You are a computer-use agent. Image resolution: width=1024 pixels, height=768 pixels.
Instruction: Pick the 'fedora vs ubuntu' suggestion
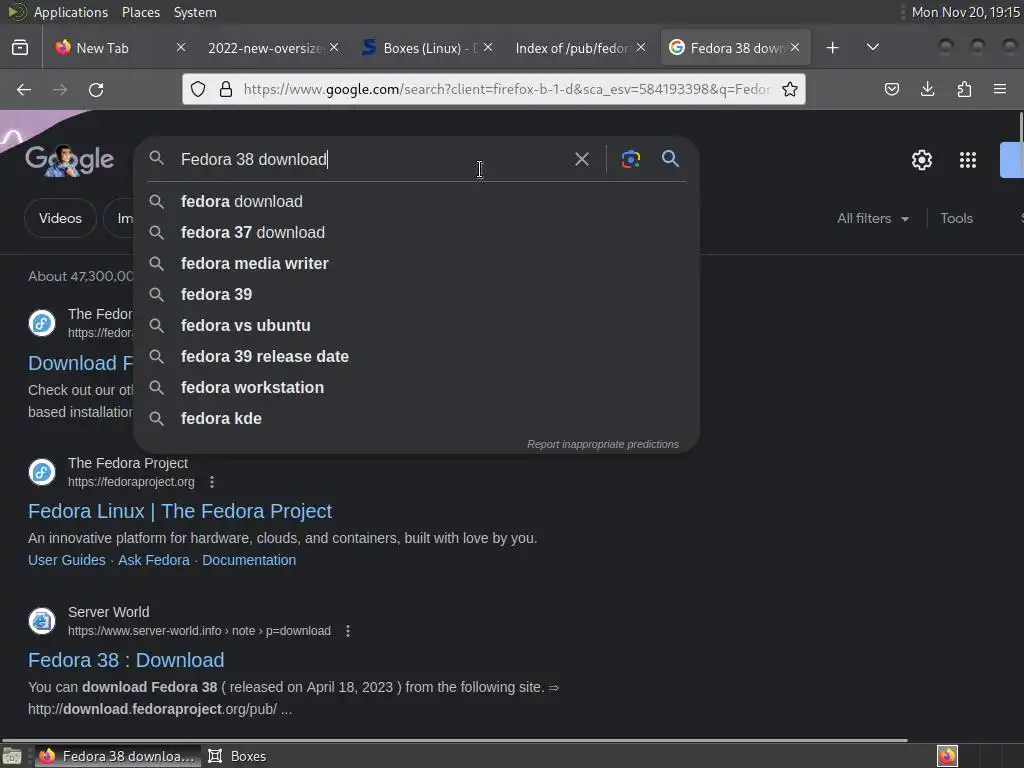point(417,325)
